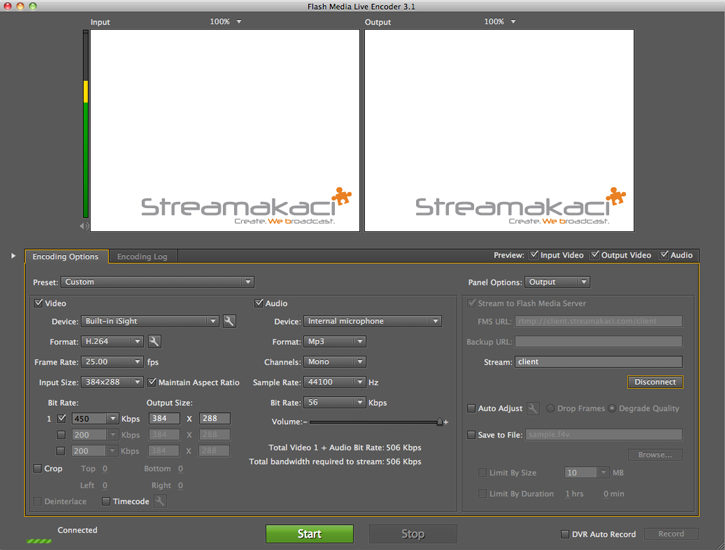Click the Backup URL input field

click(x=599, y=342)
